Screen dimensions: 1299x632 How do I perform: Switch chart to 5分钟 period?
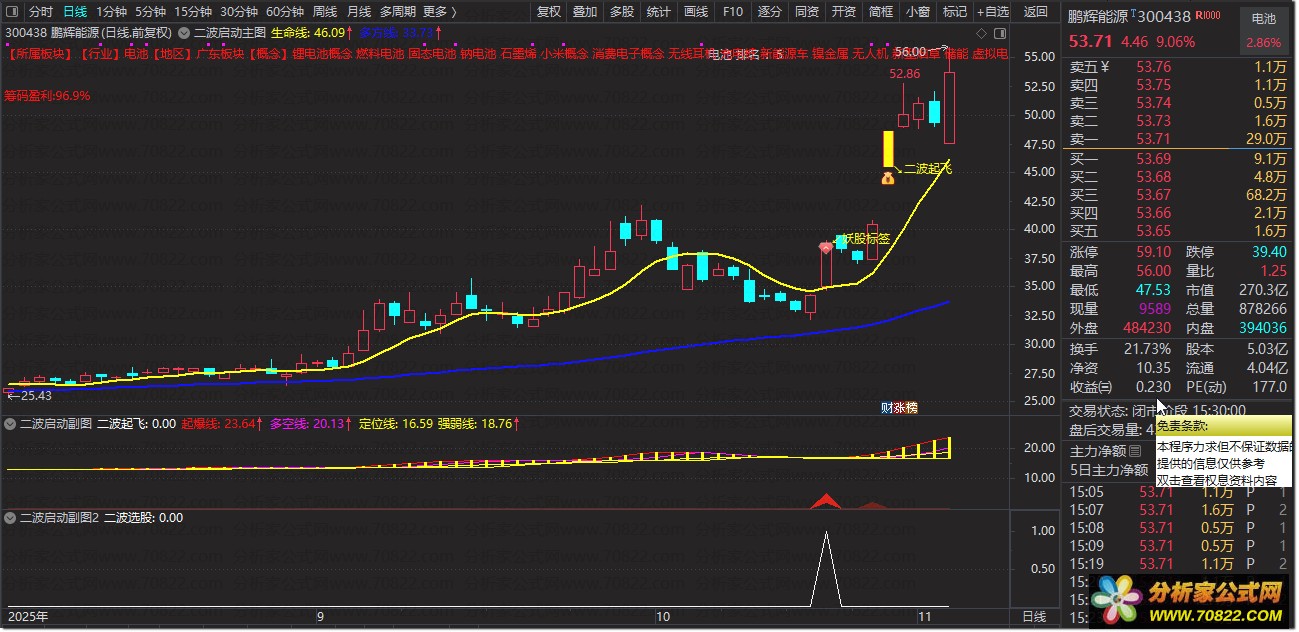click(150, 12)
